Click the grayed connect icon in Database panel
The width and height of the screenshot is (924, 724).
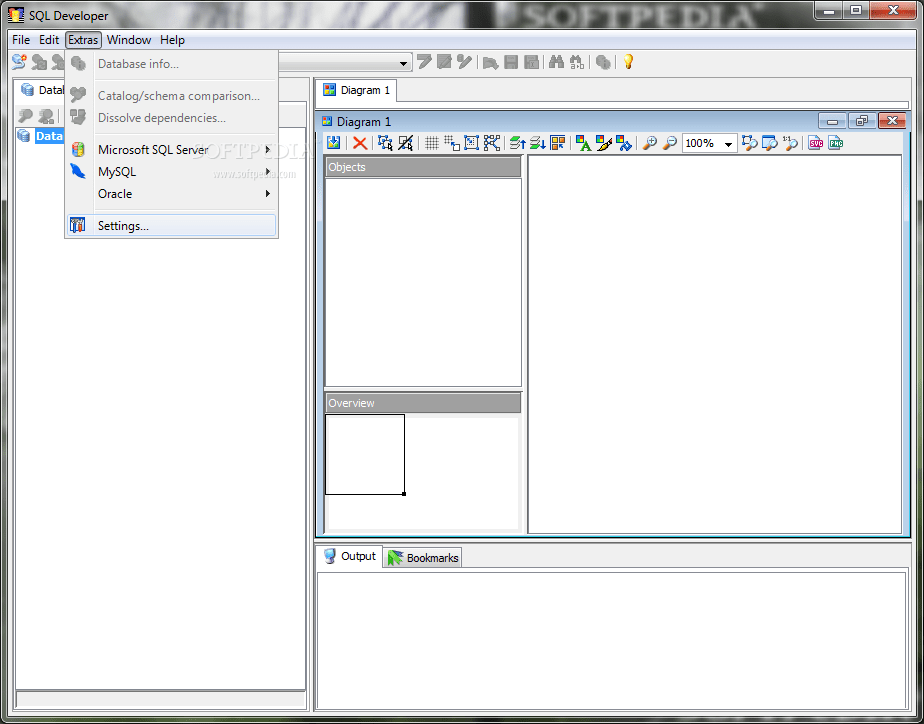pyautogui.click(x=25, y=115)
